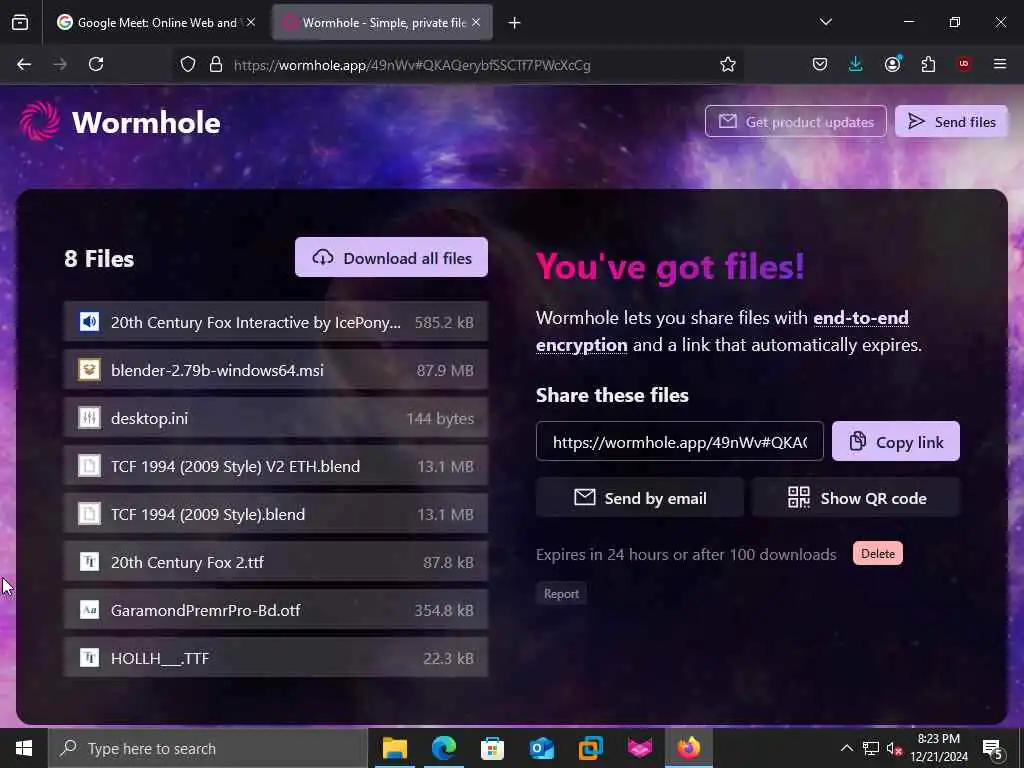The image size is (1024, 768).
Task: Click the 87.9 MB size value
Action: click(x=445, y=370)
